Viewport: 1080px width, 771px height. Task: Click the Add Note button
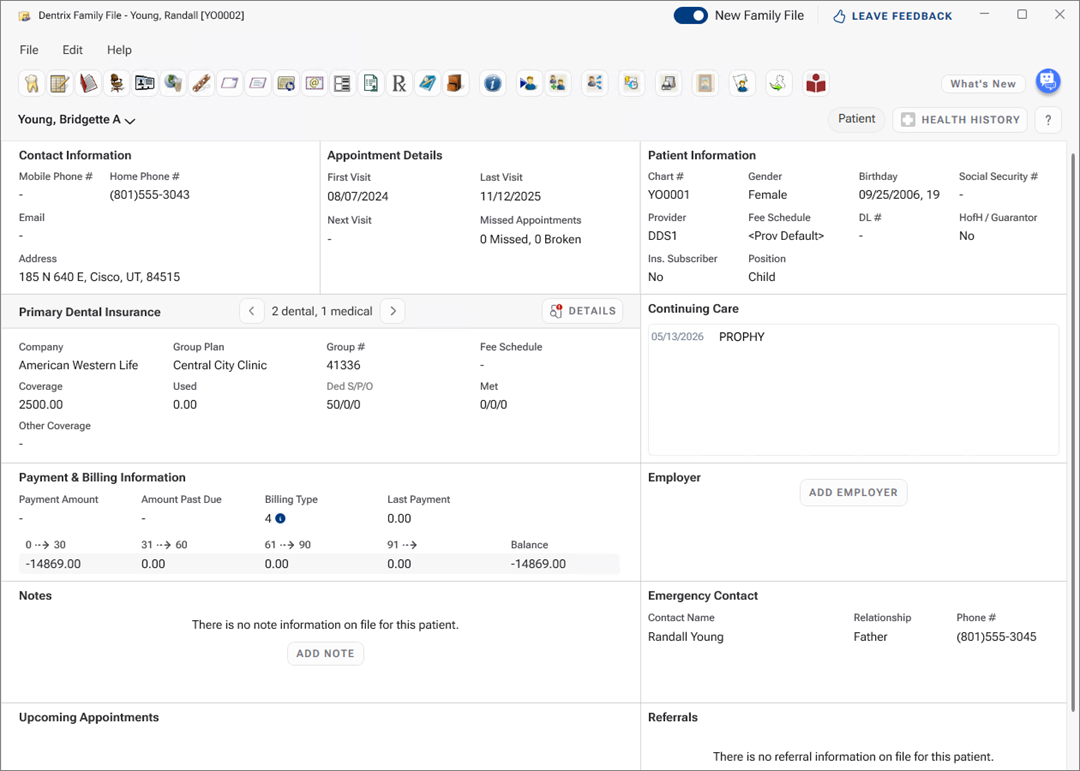325,653
